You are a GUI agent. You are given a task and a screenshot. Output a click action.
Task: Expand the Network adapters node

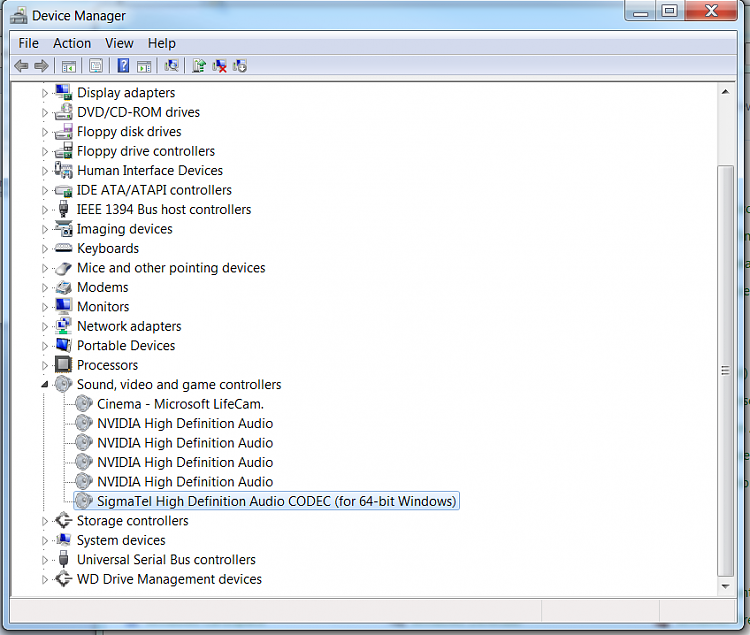pyautogui.click(x=44, y=327)
